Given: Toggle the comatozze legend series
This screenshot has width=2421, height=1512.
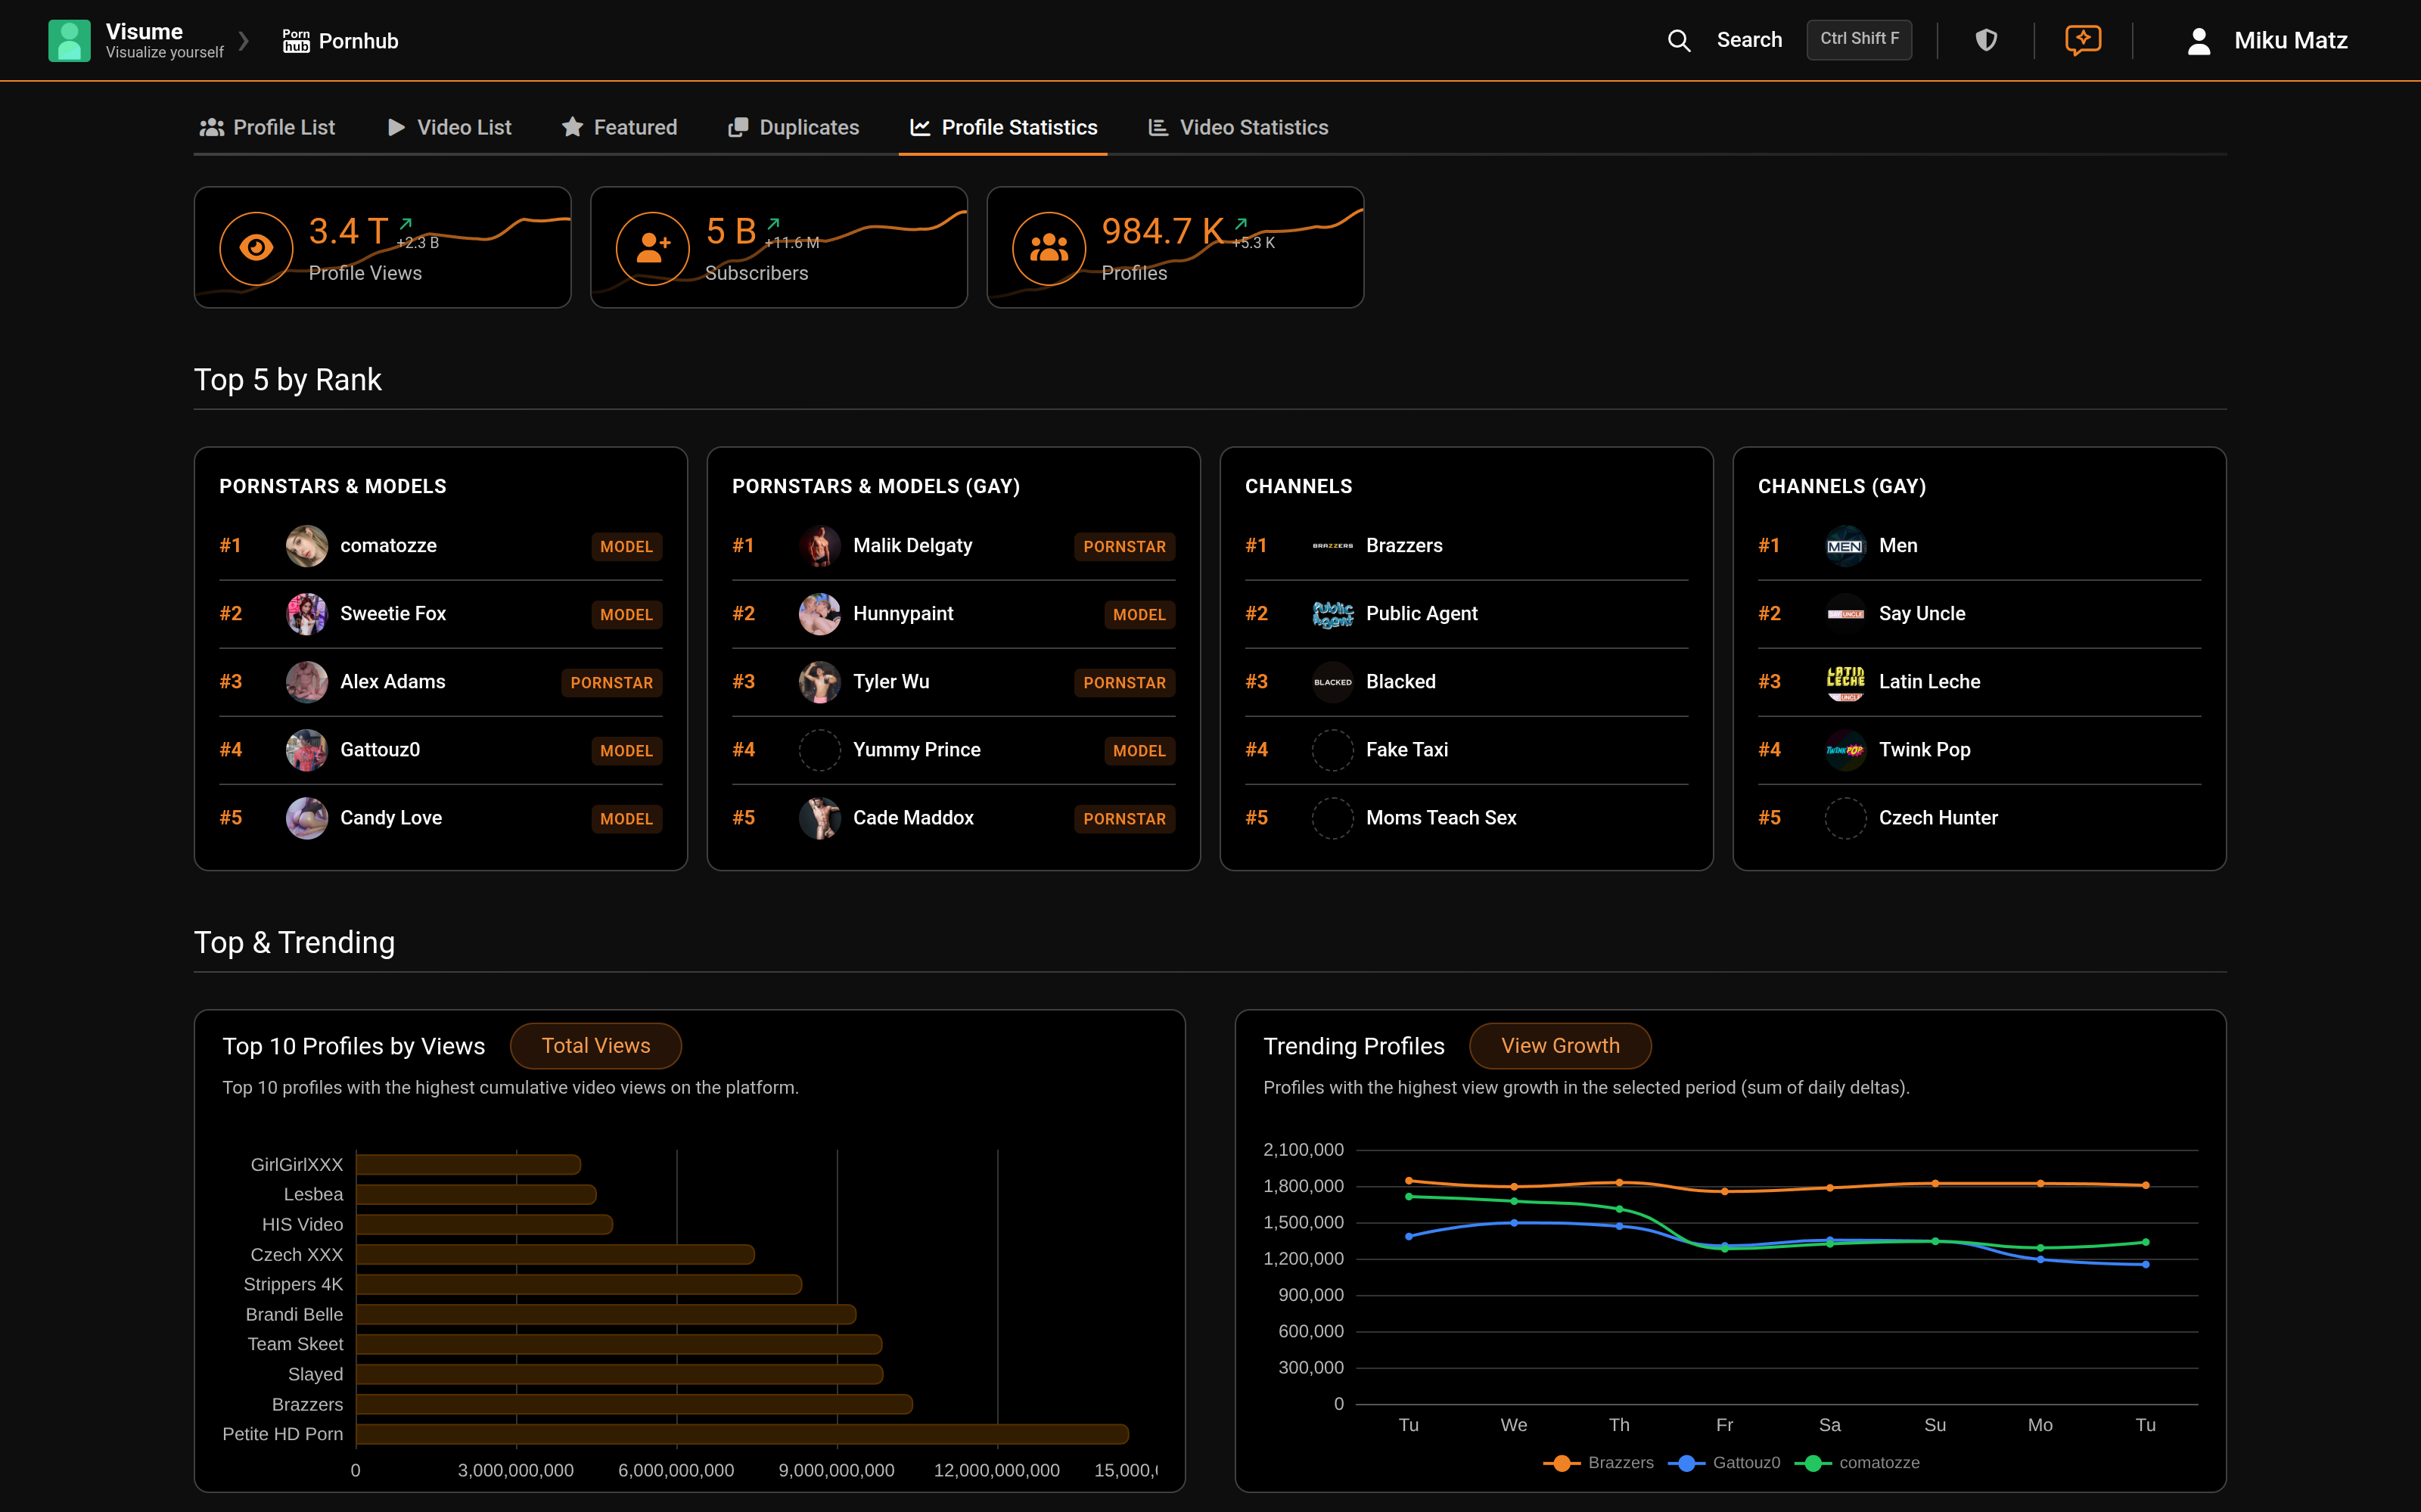Looking at the screenshot, I should click(x=1857, y=1463).
